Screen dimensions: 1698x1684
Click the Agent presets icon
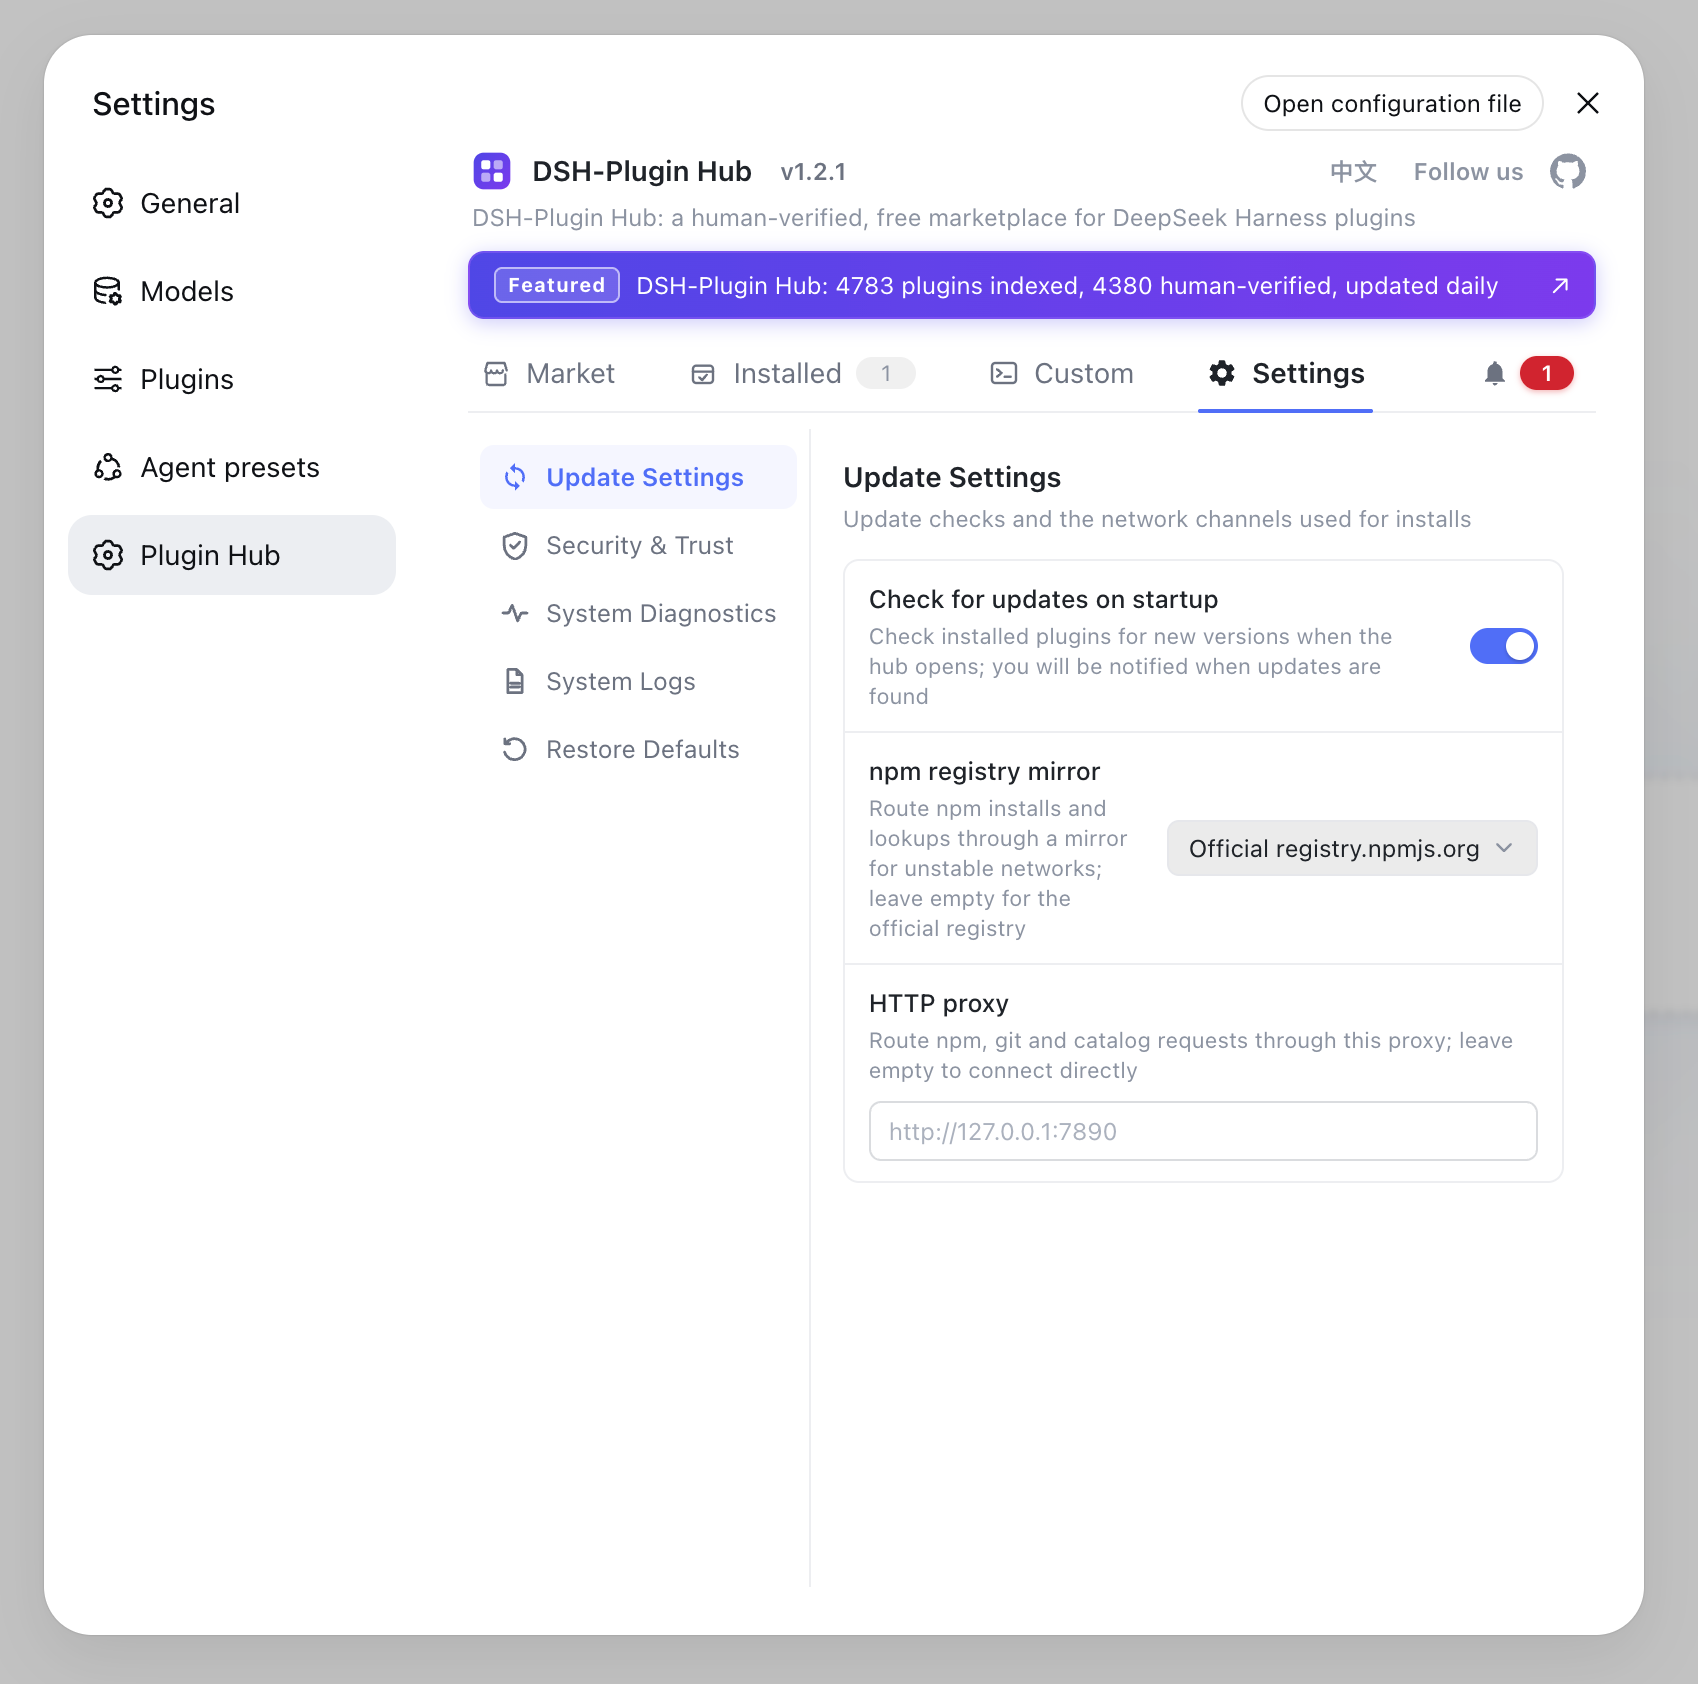tap(108, 467)
